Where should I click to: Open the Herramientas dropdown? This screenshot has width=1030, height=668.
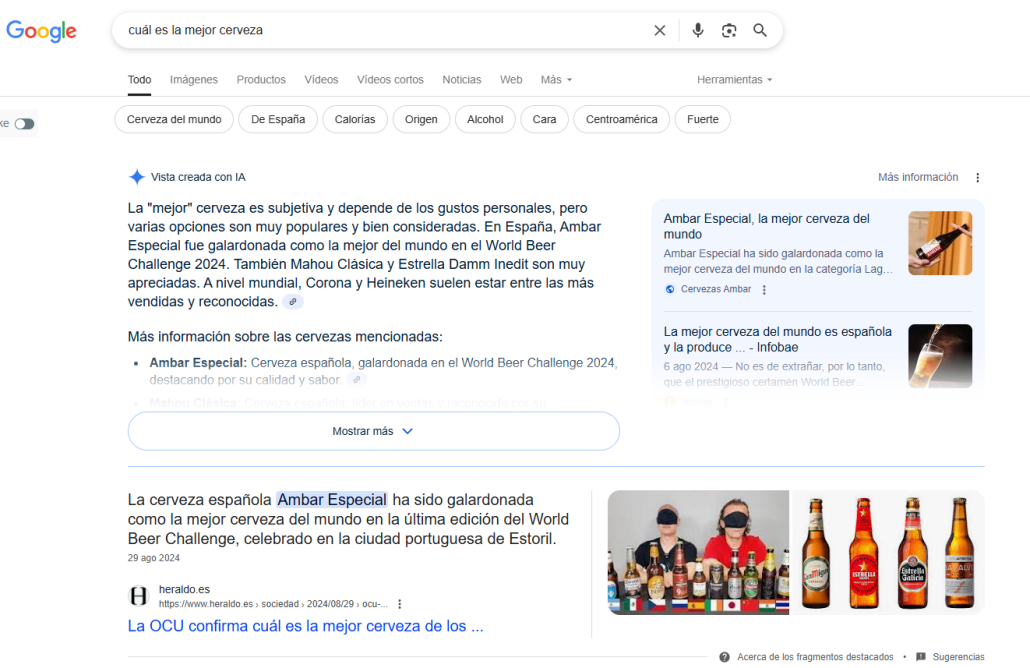(734, 79)
